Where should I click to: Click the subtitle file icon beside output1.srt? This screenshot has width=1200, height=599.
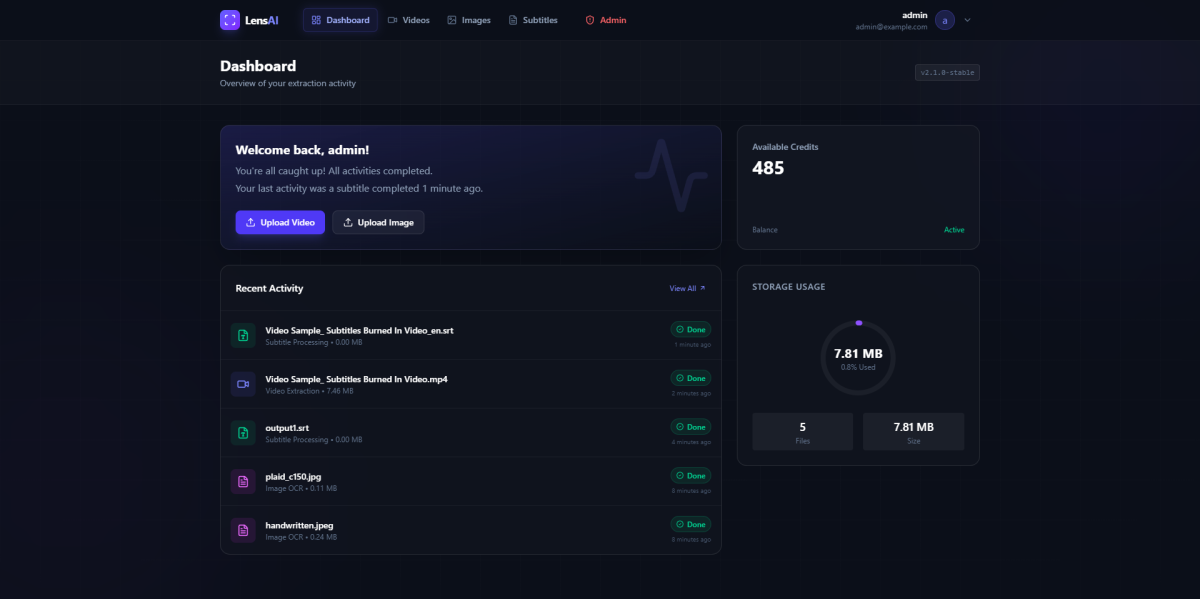point(243,433)
